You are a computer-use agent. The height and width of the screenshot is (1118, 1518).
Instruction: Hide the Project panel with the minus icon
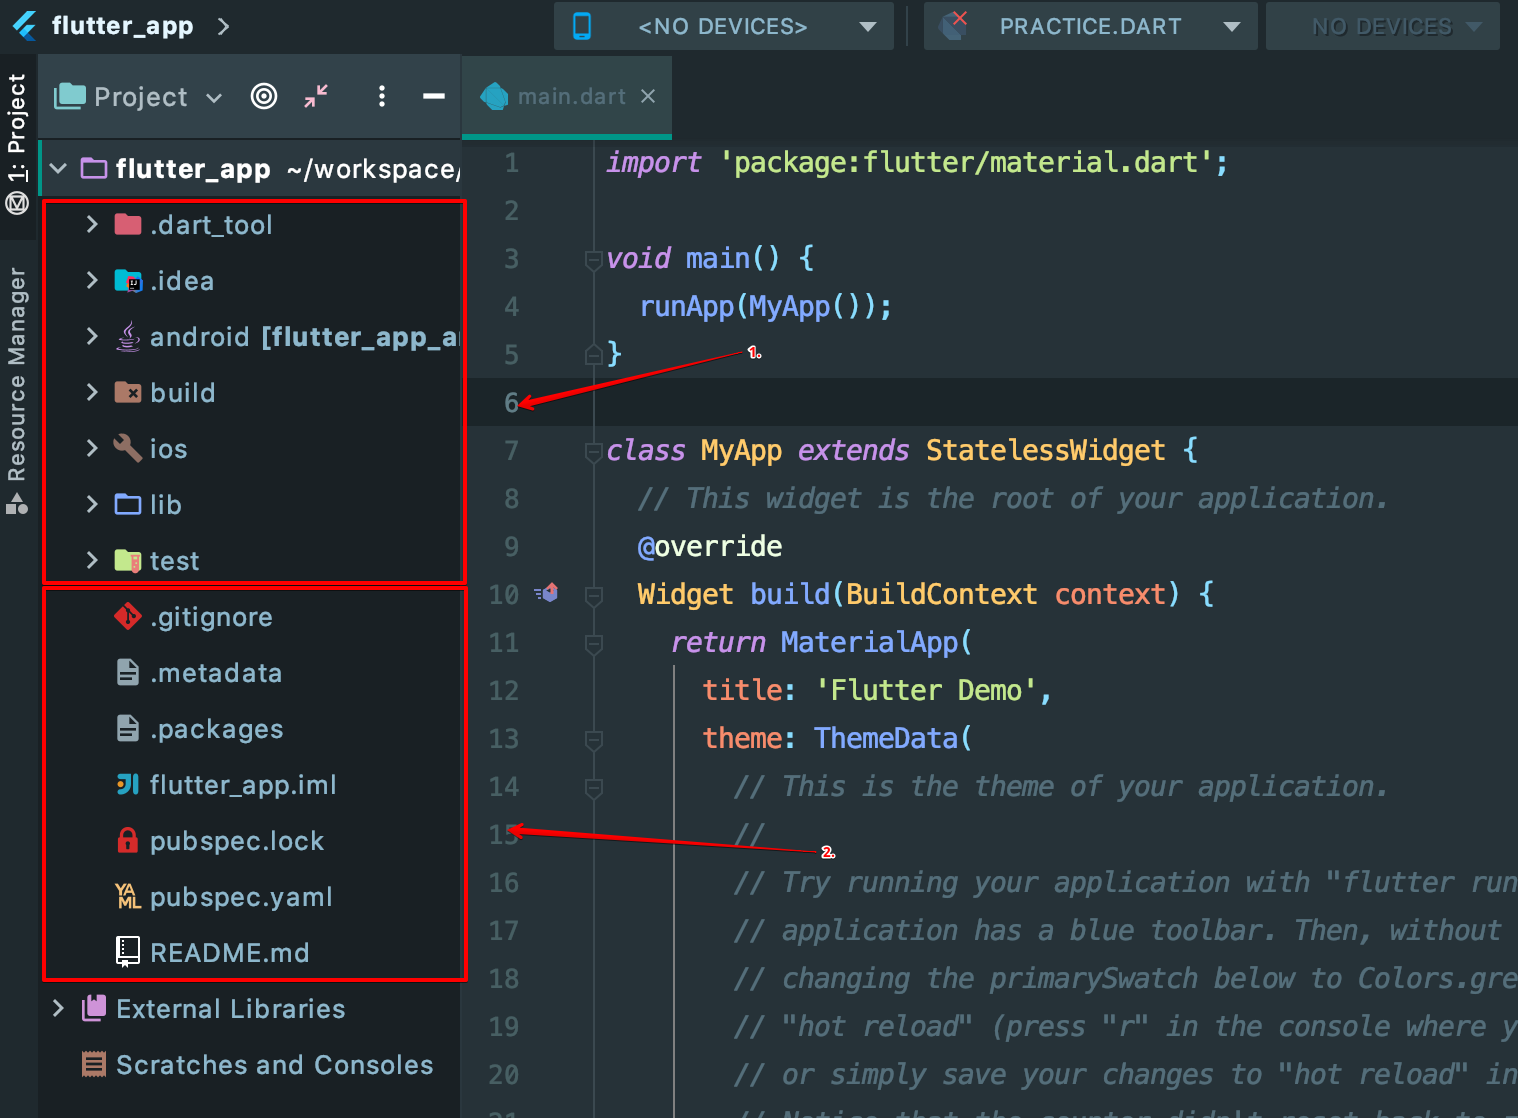(433, 96)
